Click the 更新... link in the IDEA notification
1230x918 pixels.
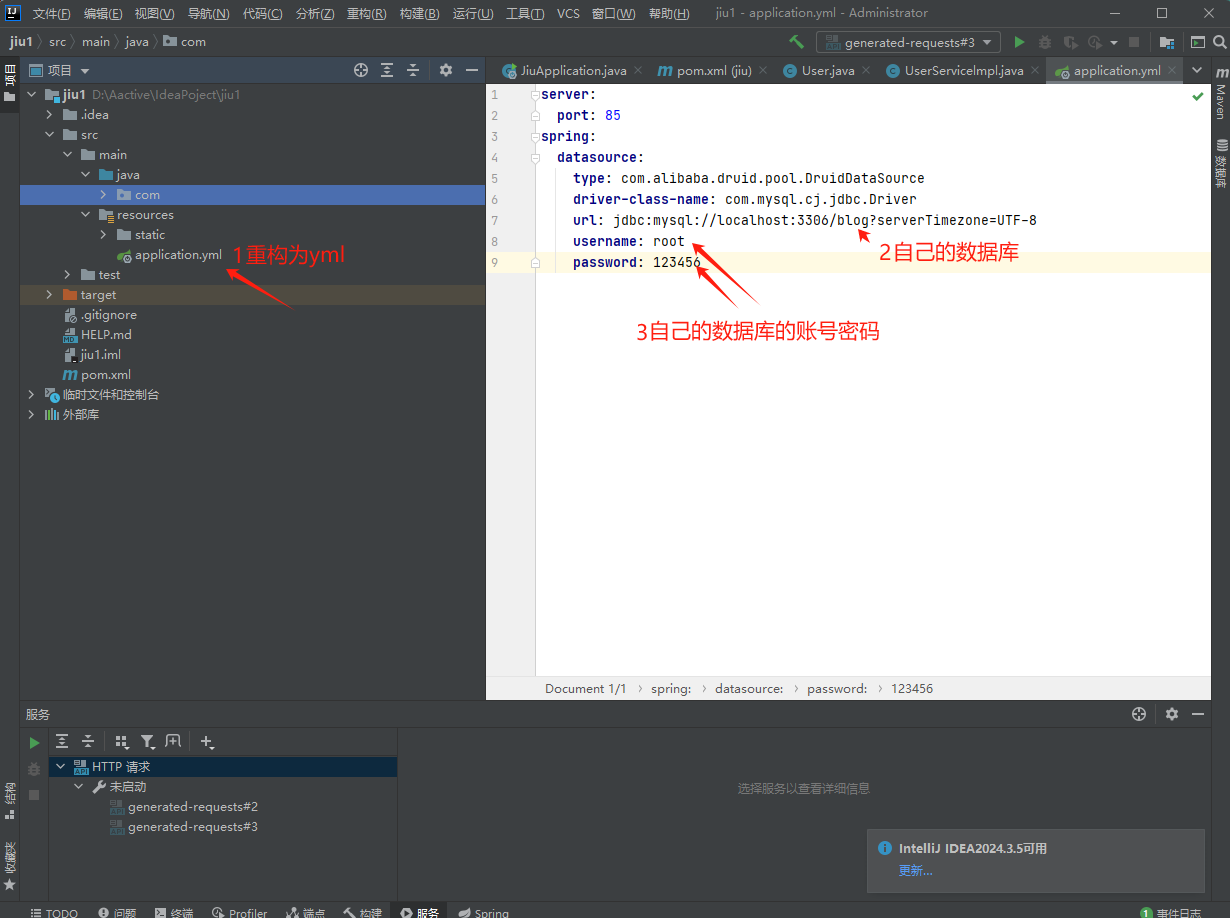point(916,871)
